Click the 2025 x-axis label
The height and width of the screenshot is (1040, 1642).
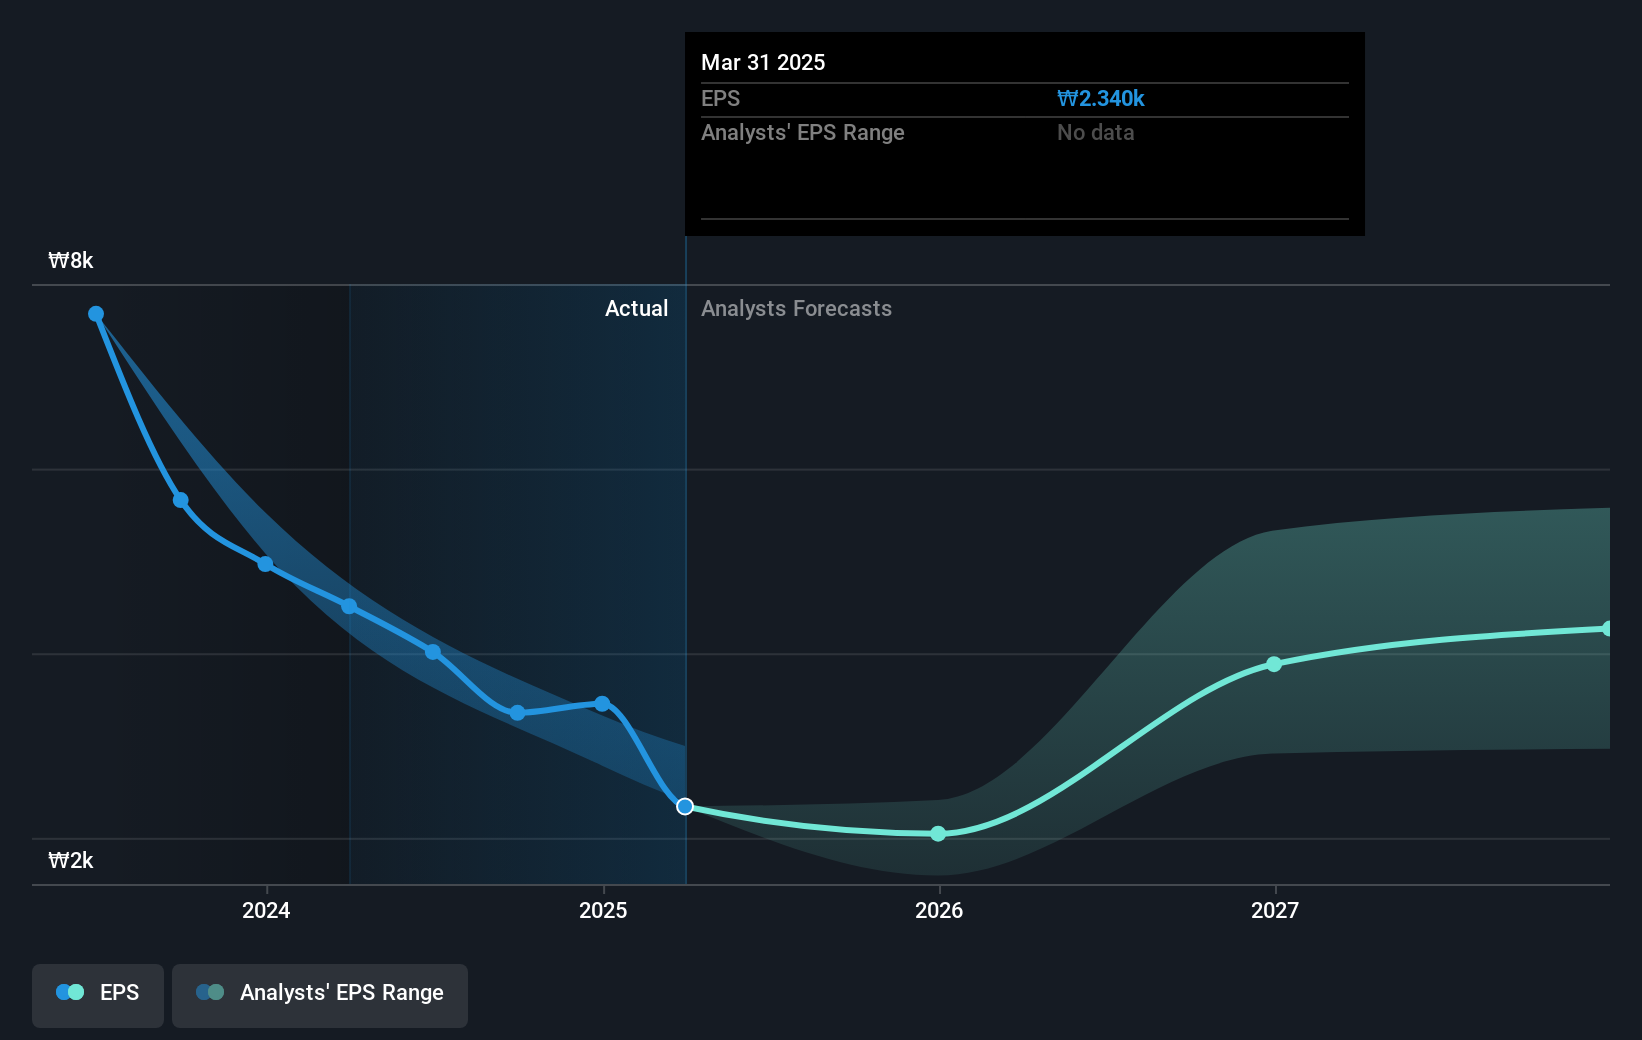click(x=603, y=911)
